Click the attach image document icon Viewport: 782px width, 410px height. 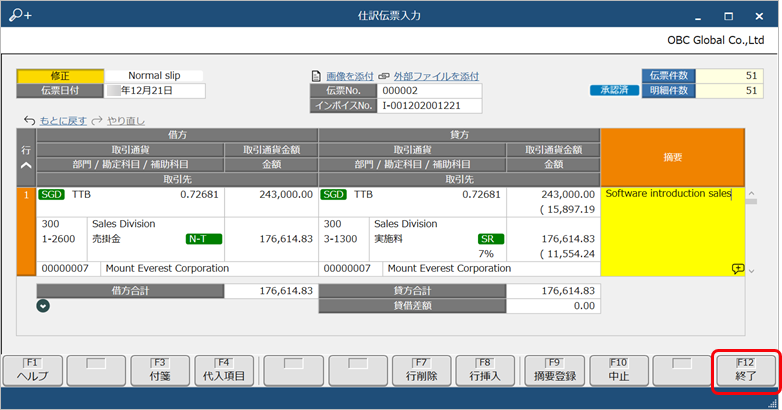[316, 76]
